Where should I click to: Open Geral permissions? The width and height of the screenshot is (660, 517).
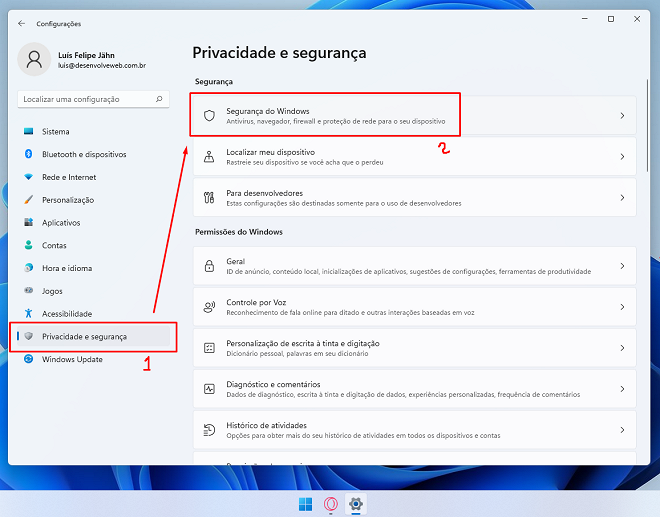414,266
